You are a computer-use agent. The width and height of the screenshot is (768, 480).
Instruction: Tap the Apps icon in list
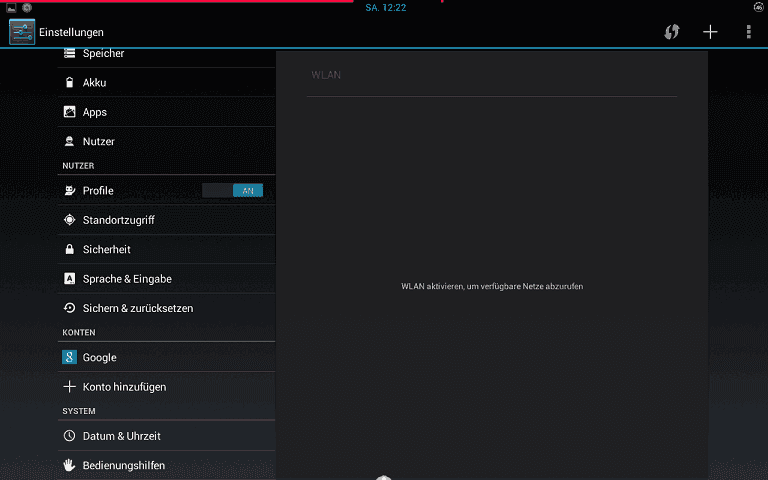pos(70,112)
